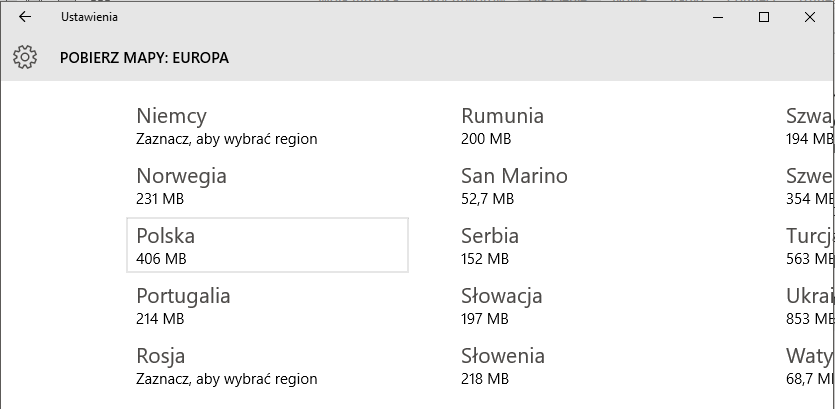Download the Rumunia map
The width and height of the screenshot is (835, 409).
[x=592, y=125]
